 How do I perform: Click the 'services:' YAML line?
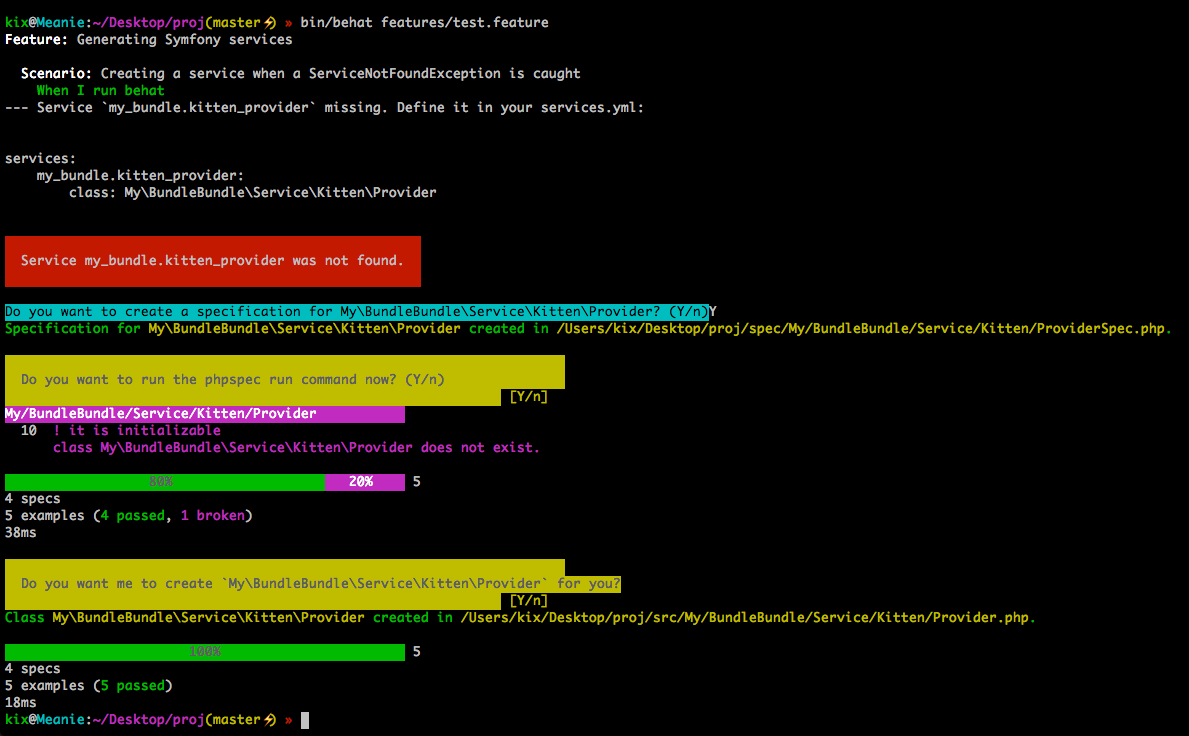tap(40, 158)
